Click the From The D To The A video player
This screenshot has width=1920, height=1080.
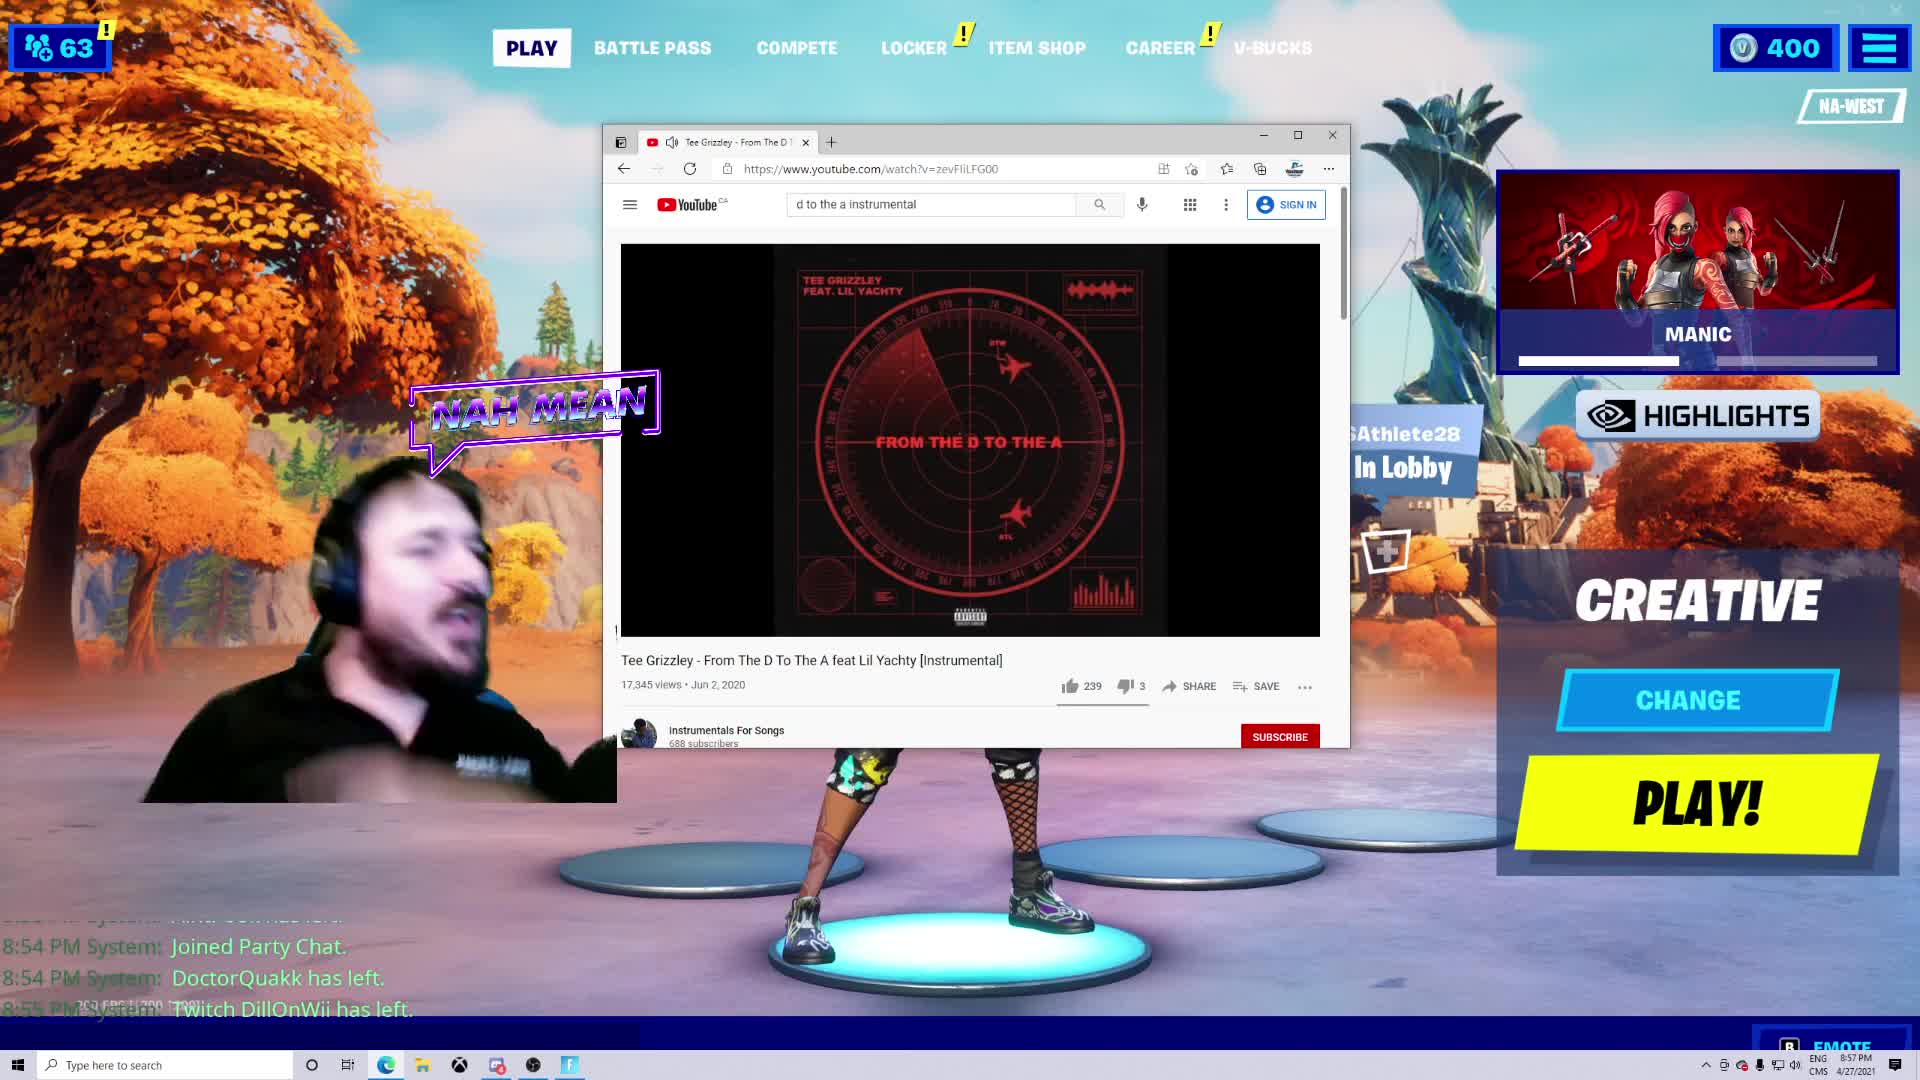coord(970,440)
